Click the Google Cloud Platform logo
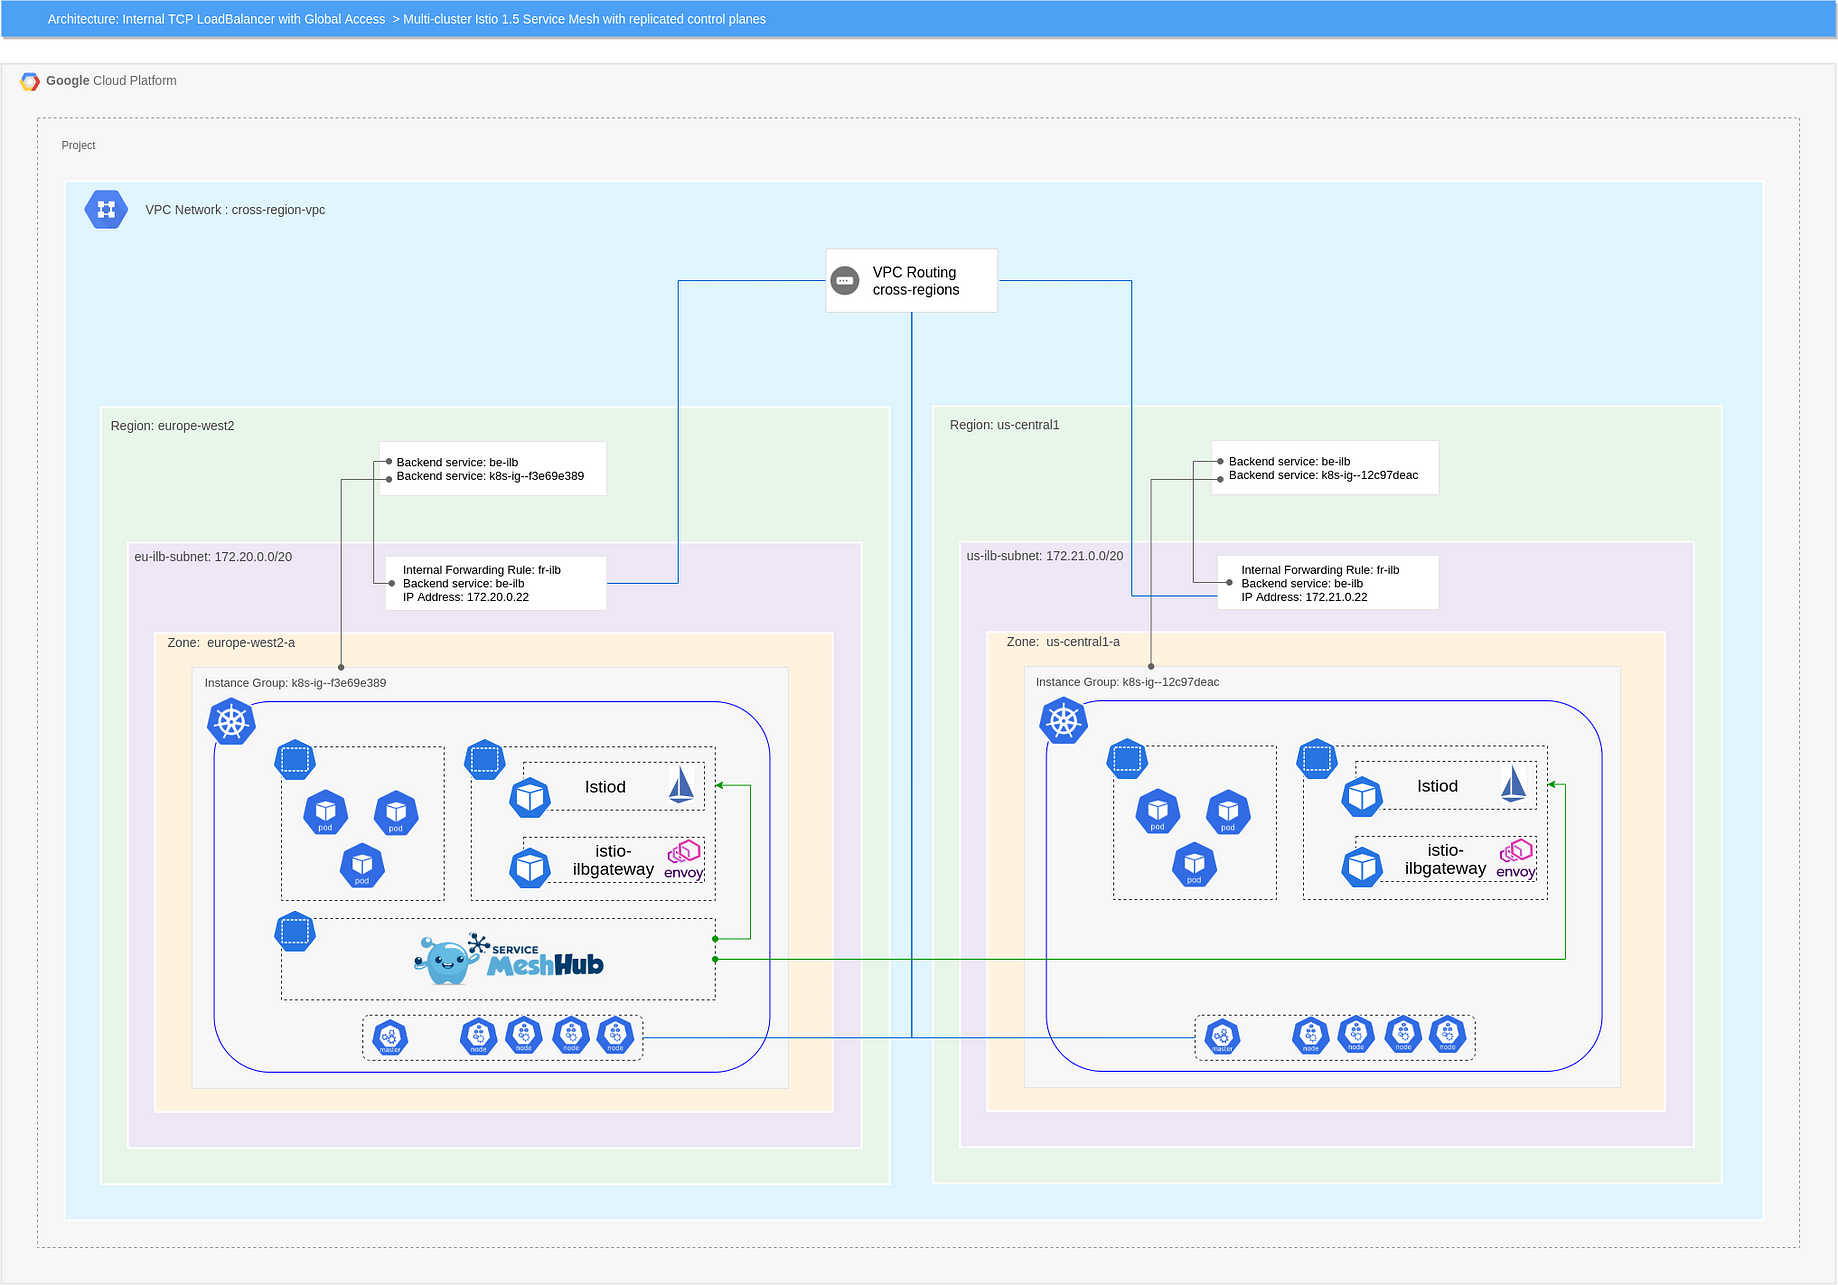Screen dimensions: 1838x1285 (30, 81)
